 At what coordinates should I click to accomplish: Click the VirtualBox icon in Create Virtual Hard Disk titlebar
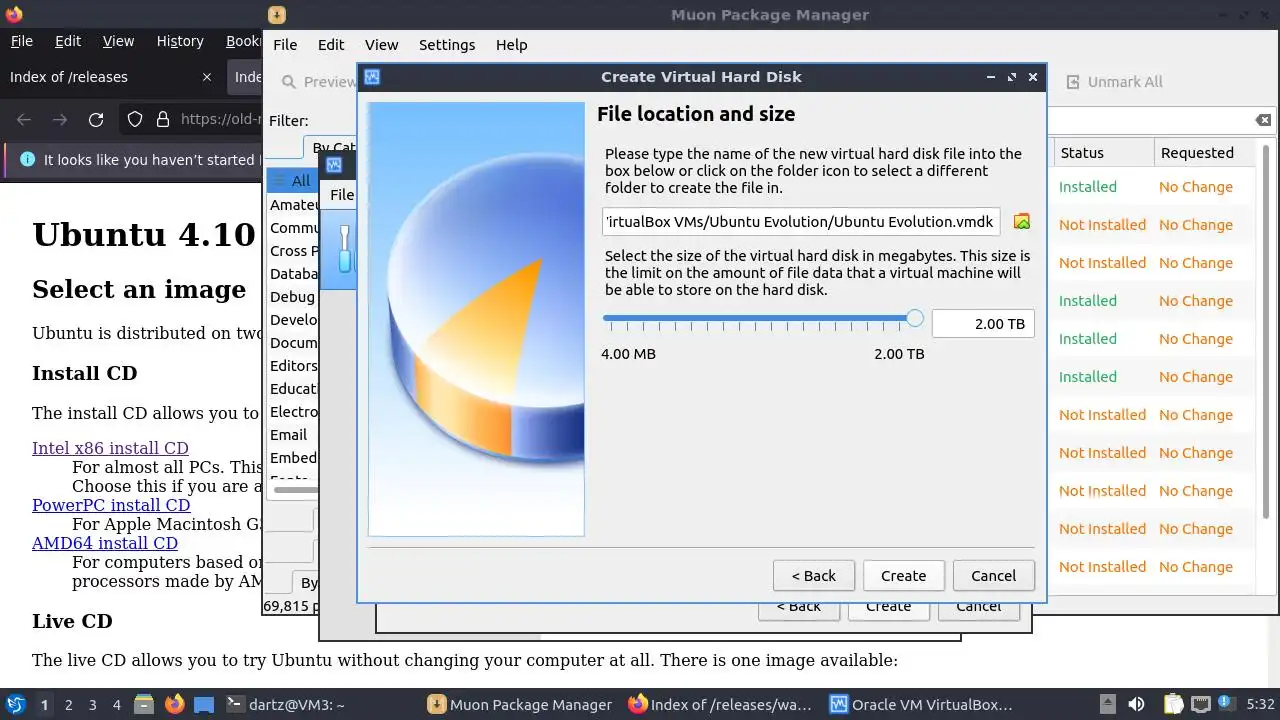pyautogui.click(x=372, y=77)
